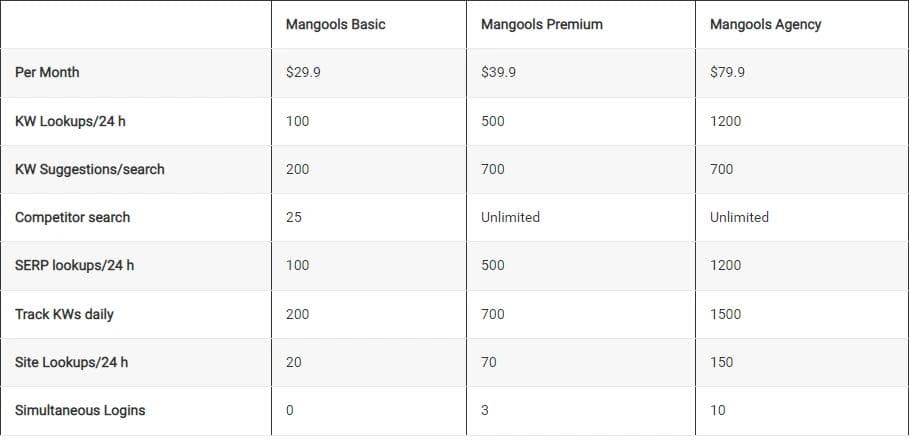Click the $29.9 Basic price cell
910x440 pixels.
coord(303,72)
